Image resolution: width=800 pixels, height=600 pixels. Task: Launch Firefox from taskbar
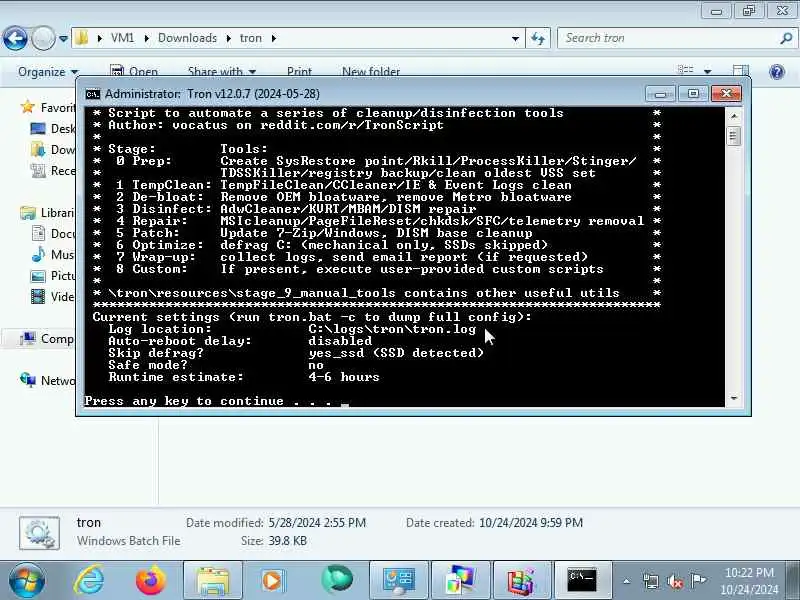coord(151,581)
